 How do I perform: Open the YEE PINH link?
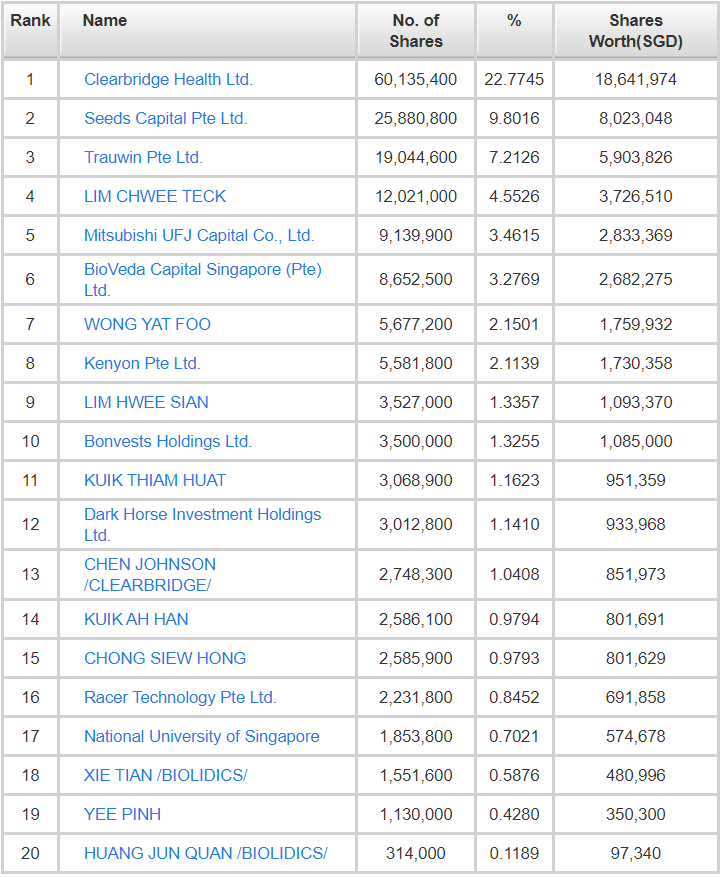tap(122, 815)
